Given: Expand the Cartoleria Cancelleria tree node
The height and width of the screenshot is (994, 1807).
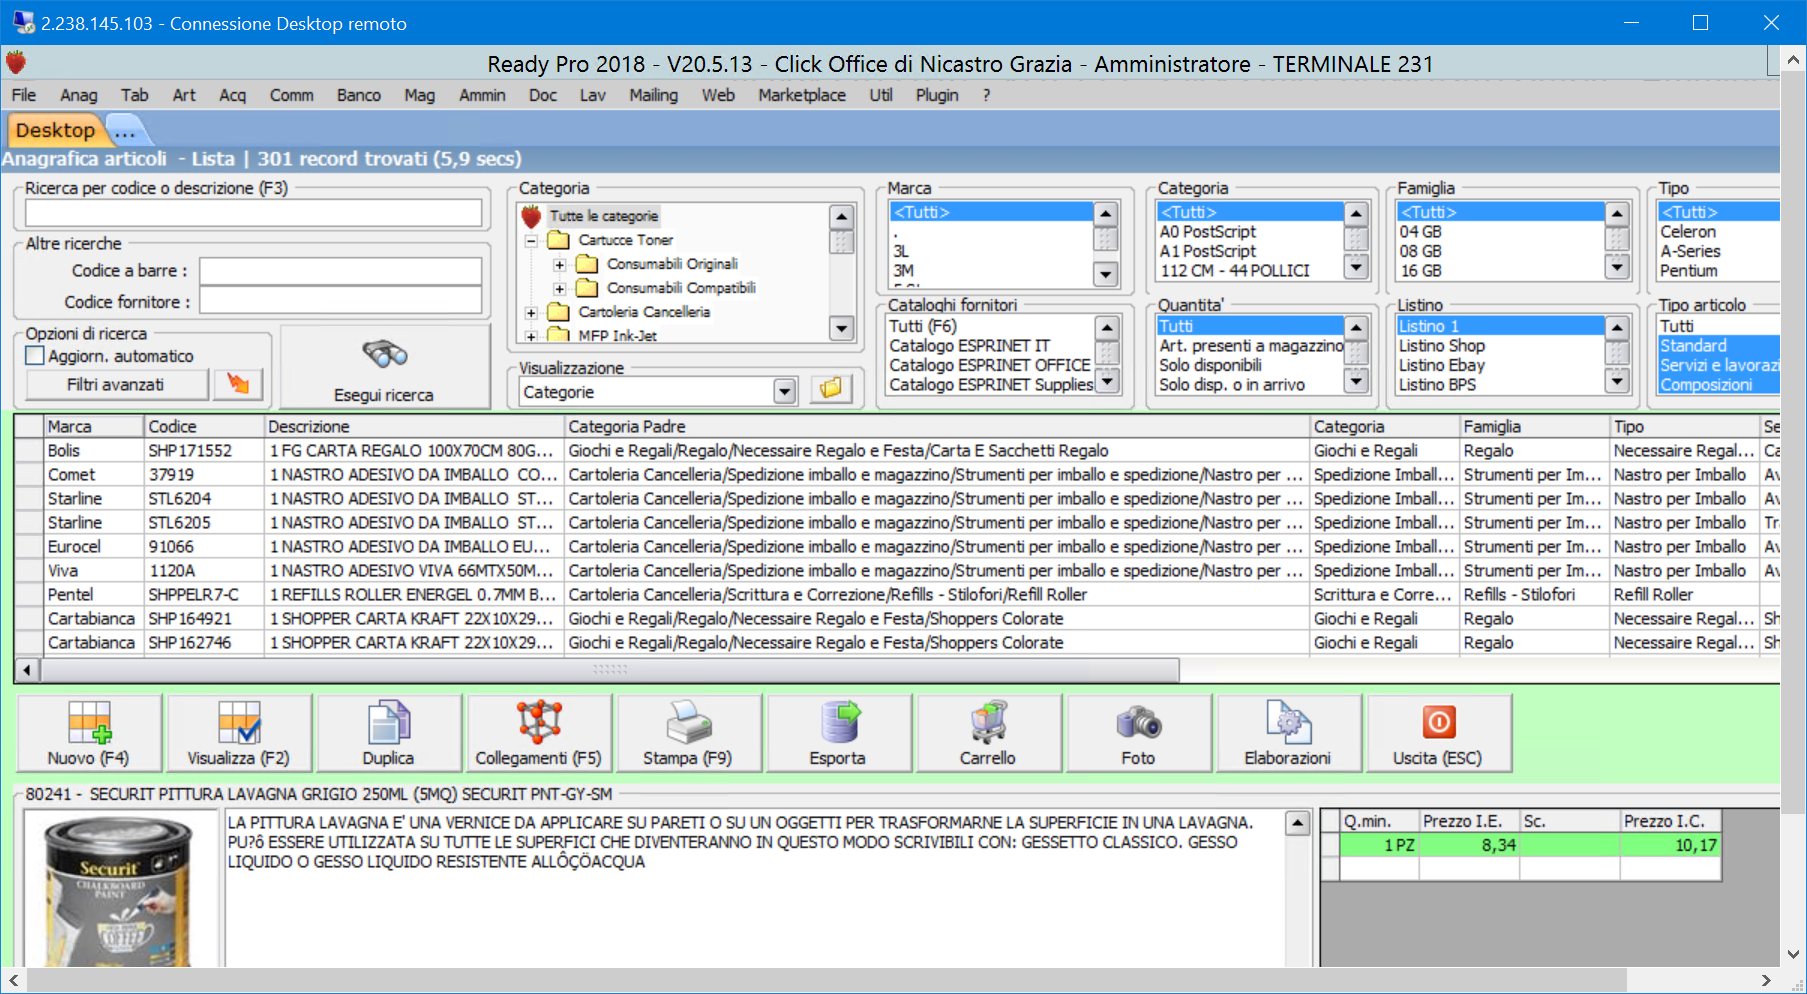Looking at the screenshot, I should tap(531, 312).
